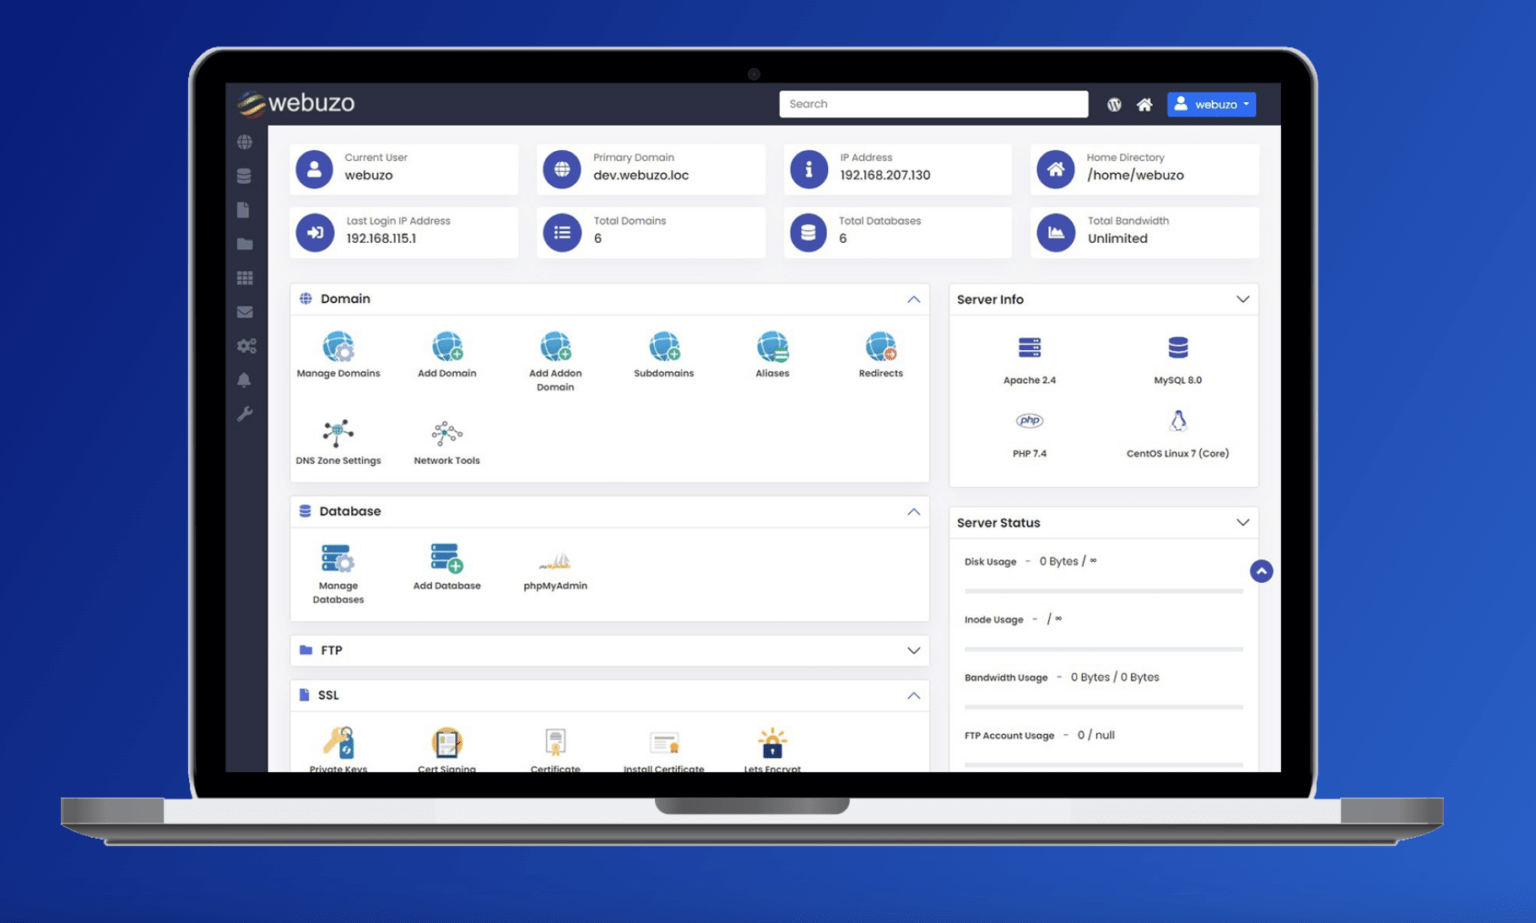Click the Bandwidth Usage progress bar
The image size is (1536, 923).
tap(1103, 706)
